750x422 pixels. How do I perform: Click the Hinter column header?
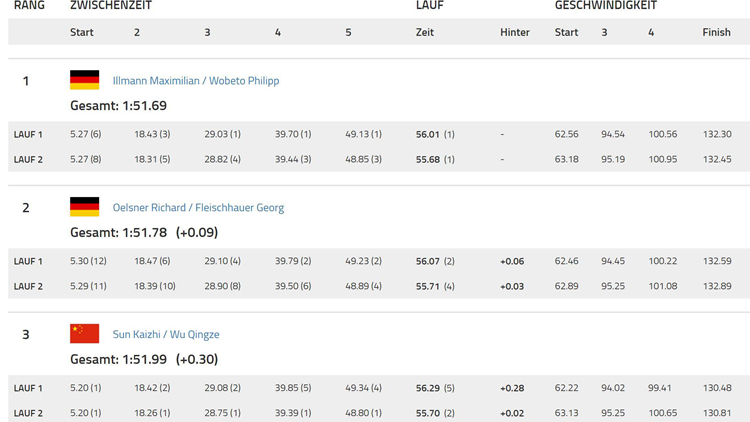(x=514, y=32)
